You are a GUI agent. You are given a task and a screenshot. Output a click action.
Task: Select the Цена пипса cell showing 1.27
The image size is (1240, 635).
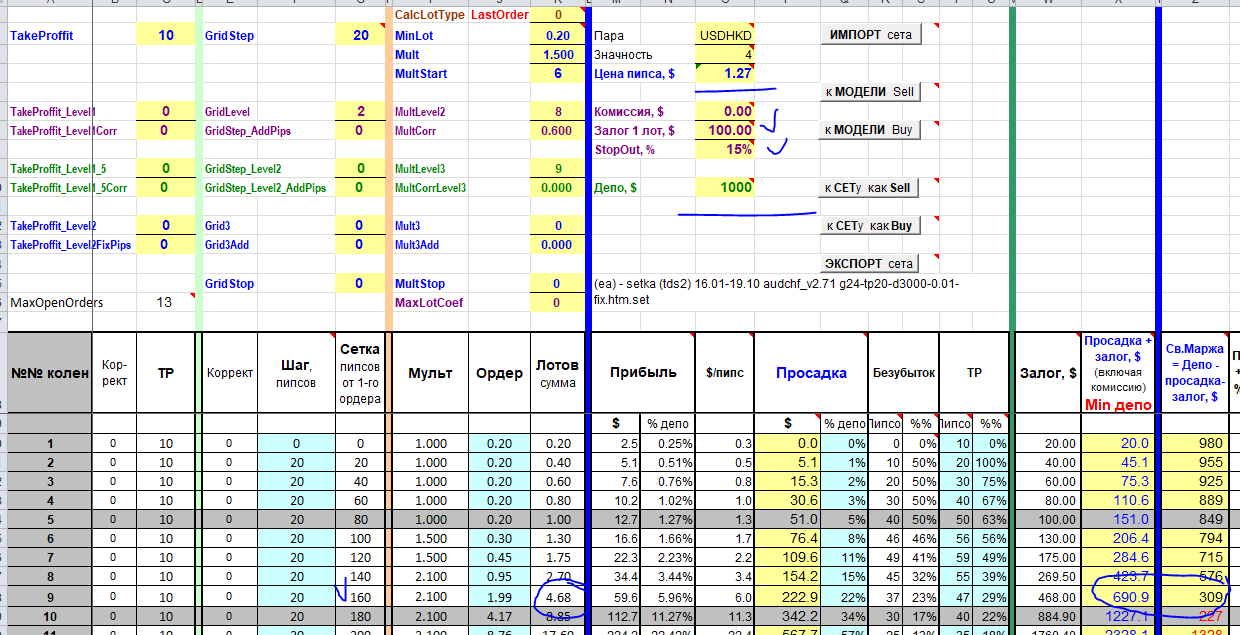point(726,74)
